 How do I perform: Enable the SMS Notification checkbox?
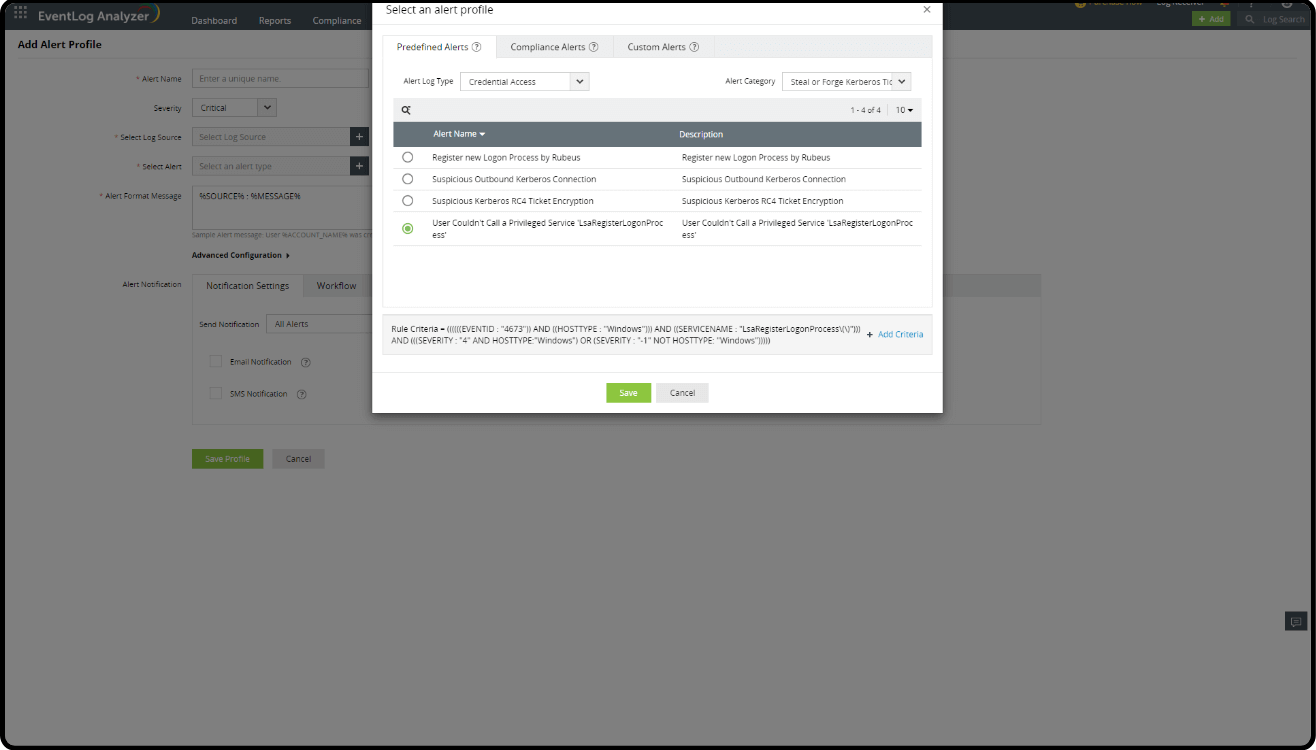click(216, 394)
